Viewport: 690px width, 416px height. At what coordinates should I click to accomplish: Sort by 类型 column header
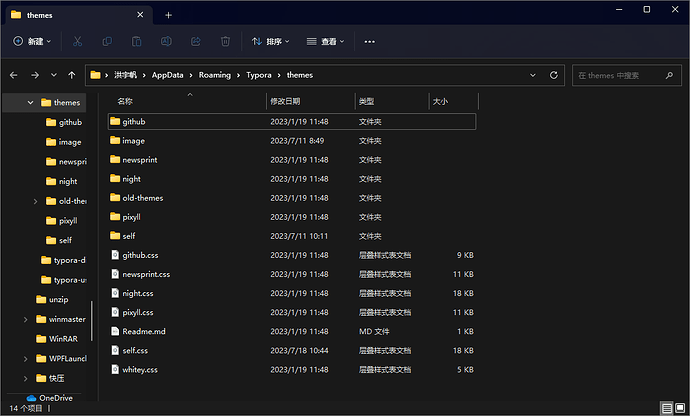point(392,101)
